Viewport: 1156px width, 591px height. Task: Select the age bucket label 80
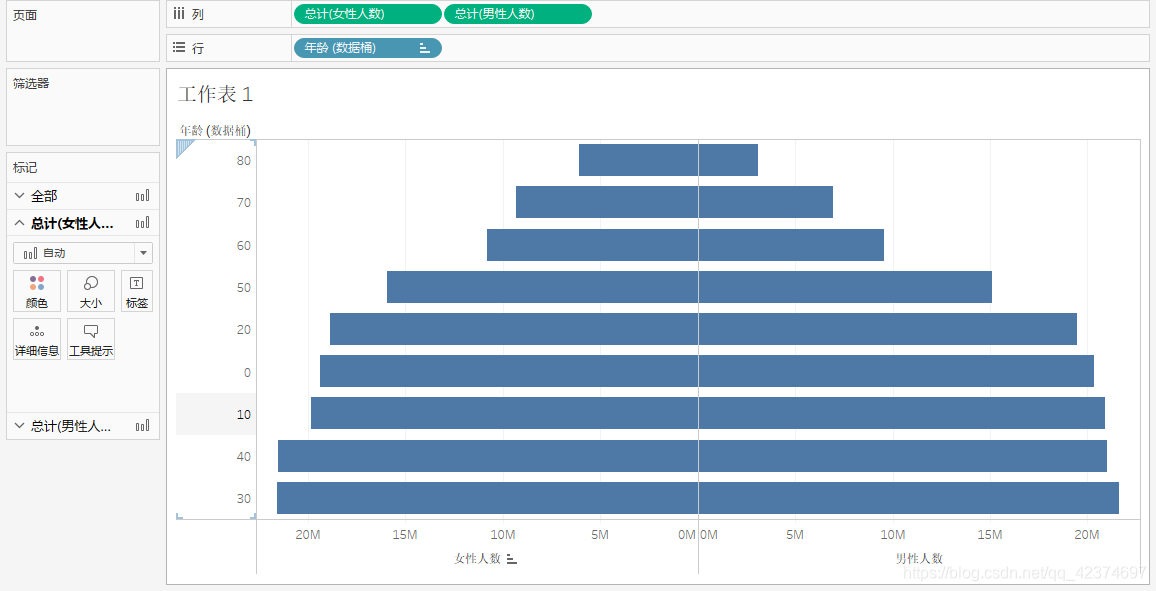pos(243,161)
